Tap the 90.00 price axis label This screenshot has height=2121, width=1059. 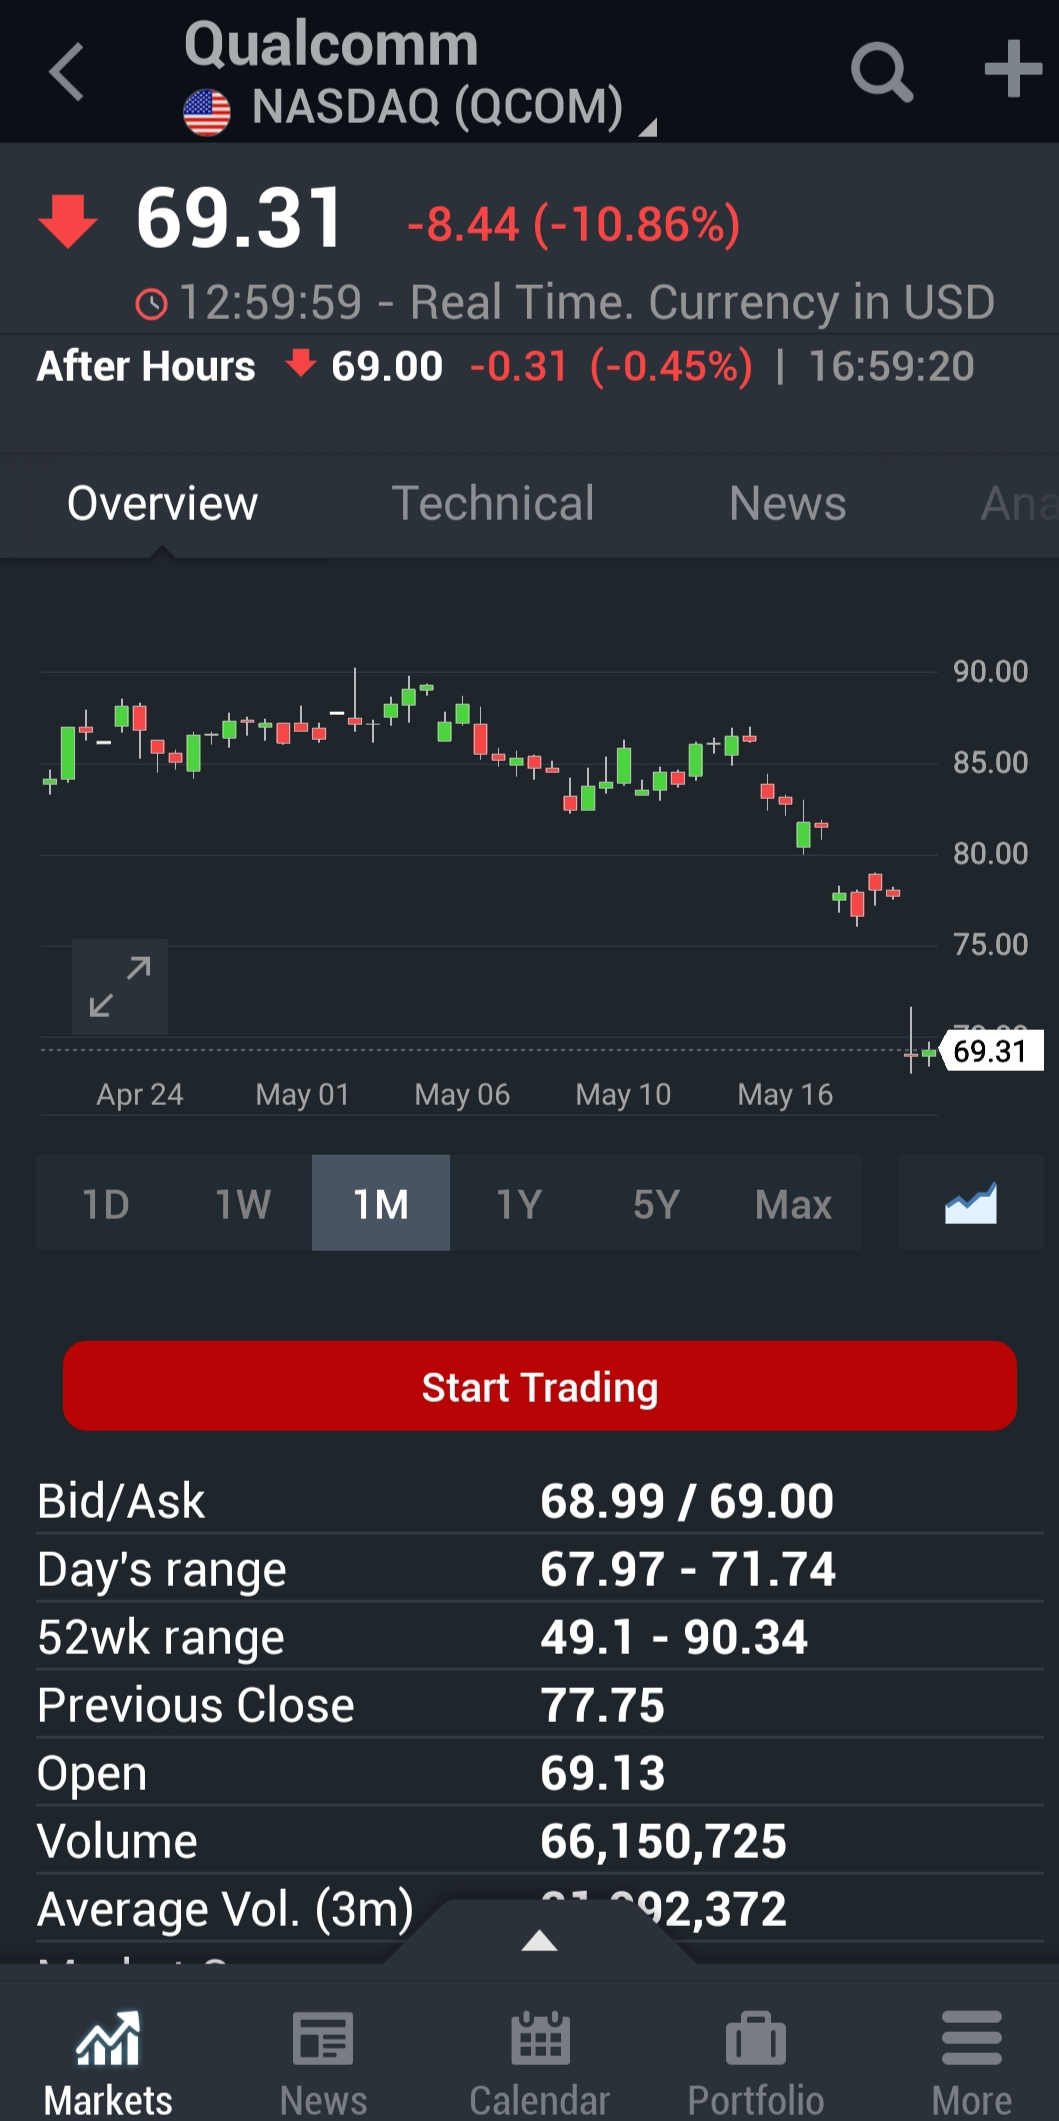[990, 672]
